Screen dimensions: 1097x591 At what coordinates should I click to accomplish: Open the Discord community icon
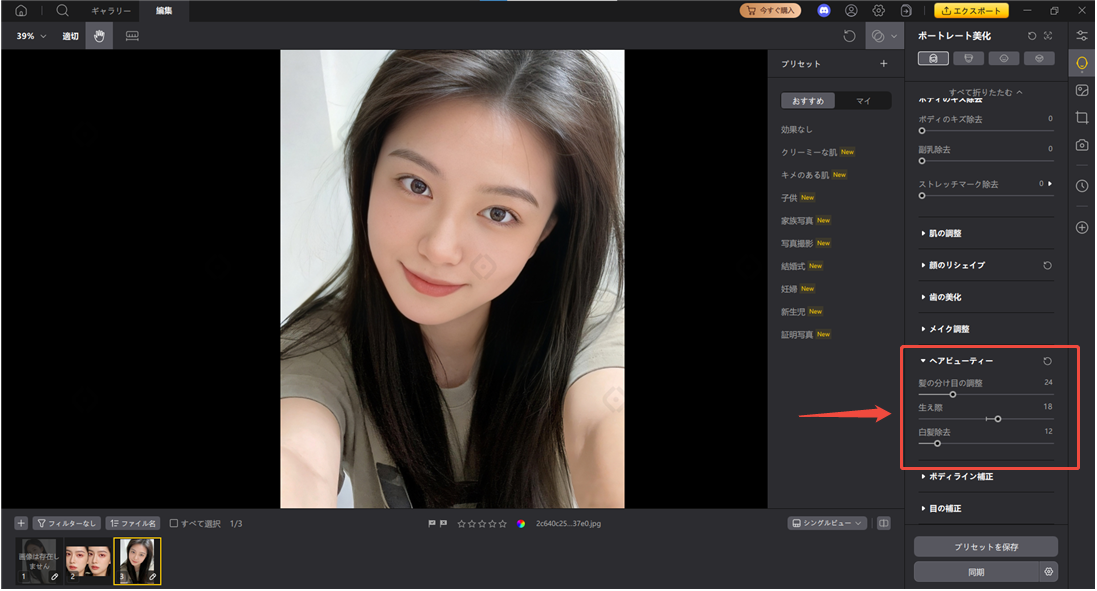(x=824, y=11)
